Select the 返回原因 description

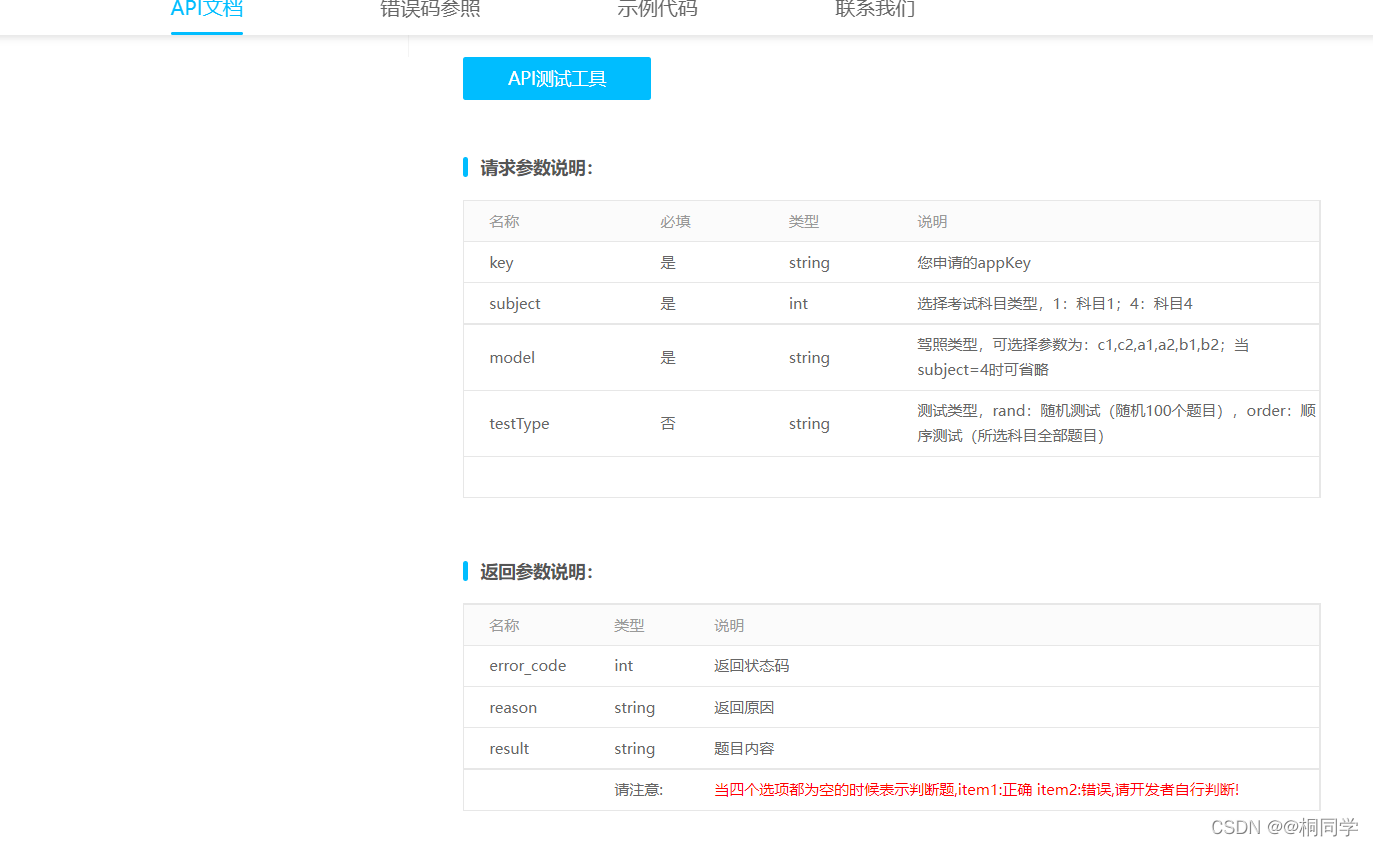coord(744,708)
